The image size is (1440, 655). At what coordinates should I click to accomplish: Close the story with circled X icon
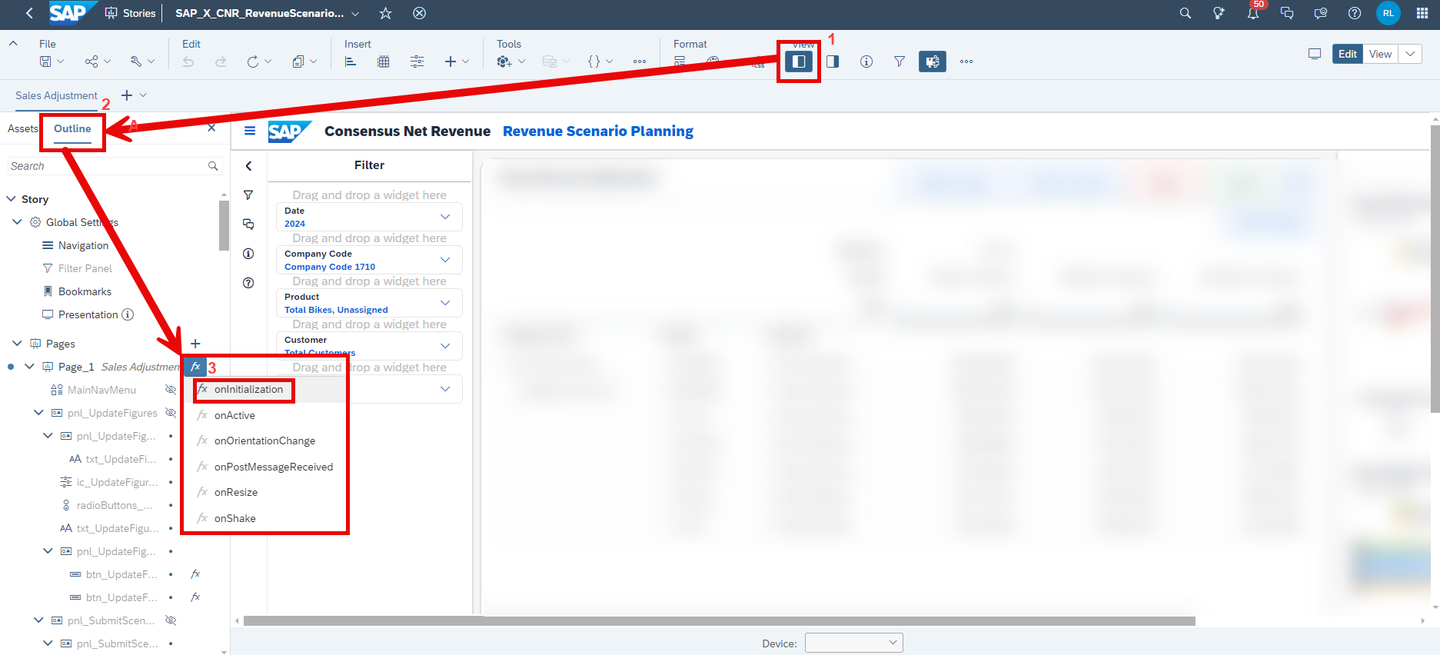coord(419,13)
